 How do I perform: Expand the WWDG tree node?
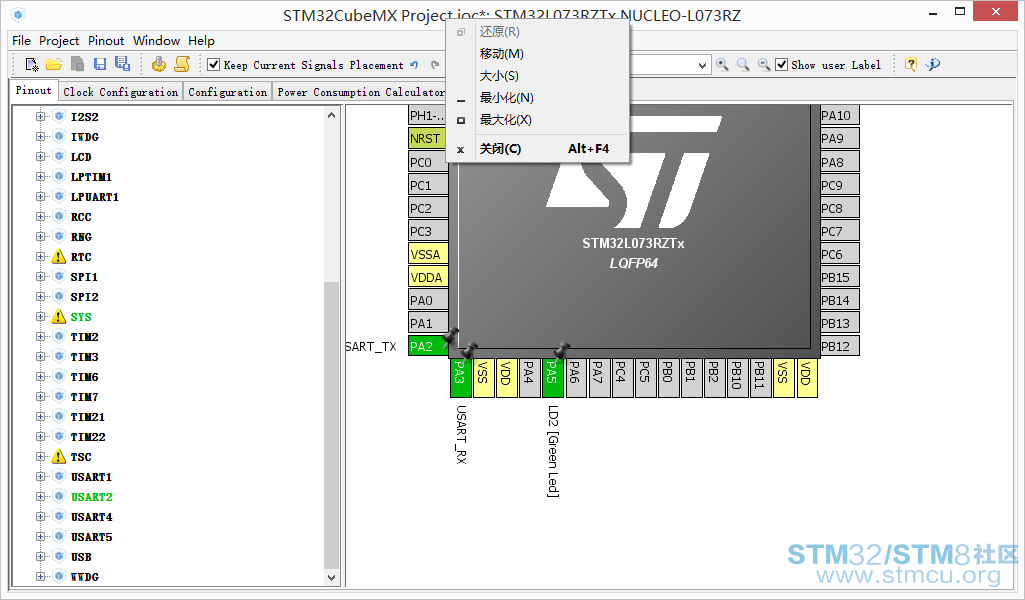pos(41,577)
